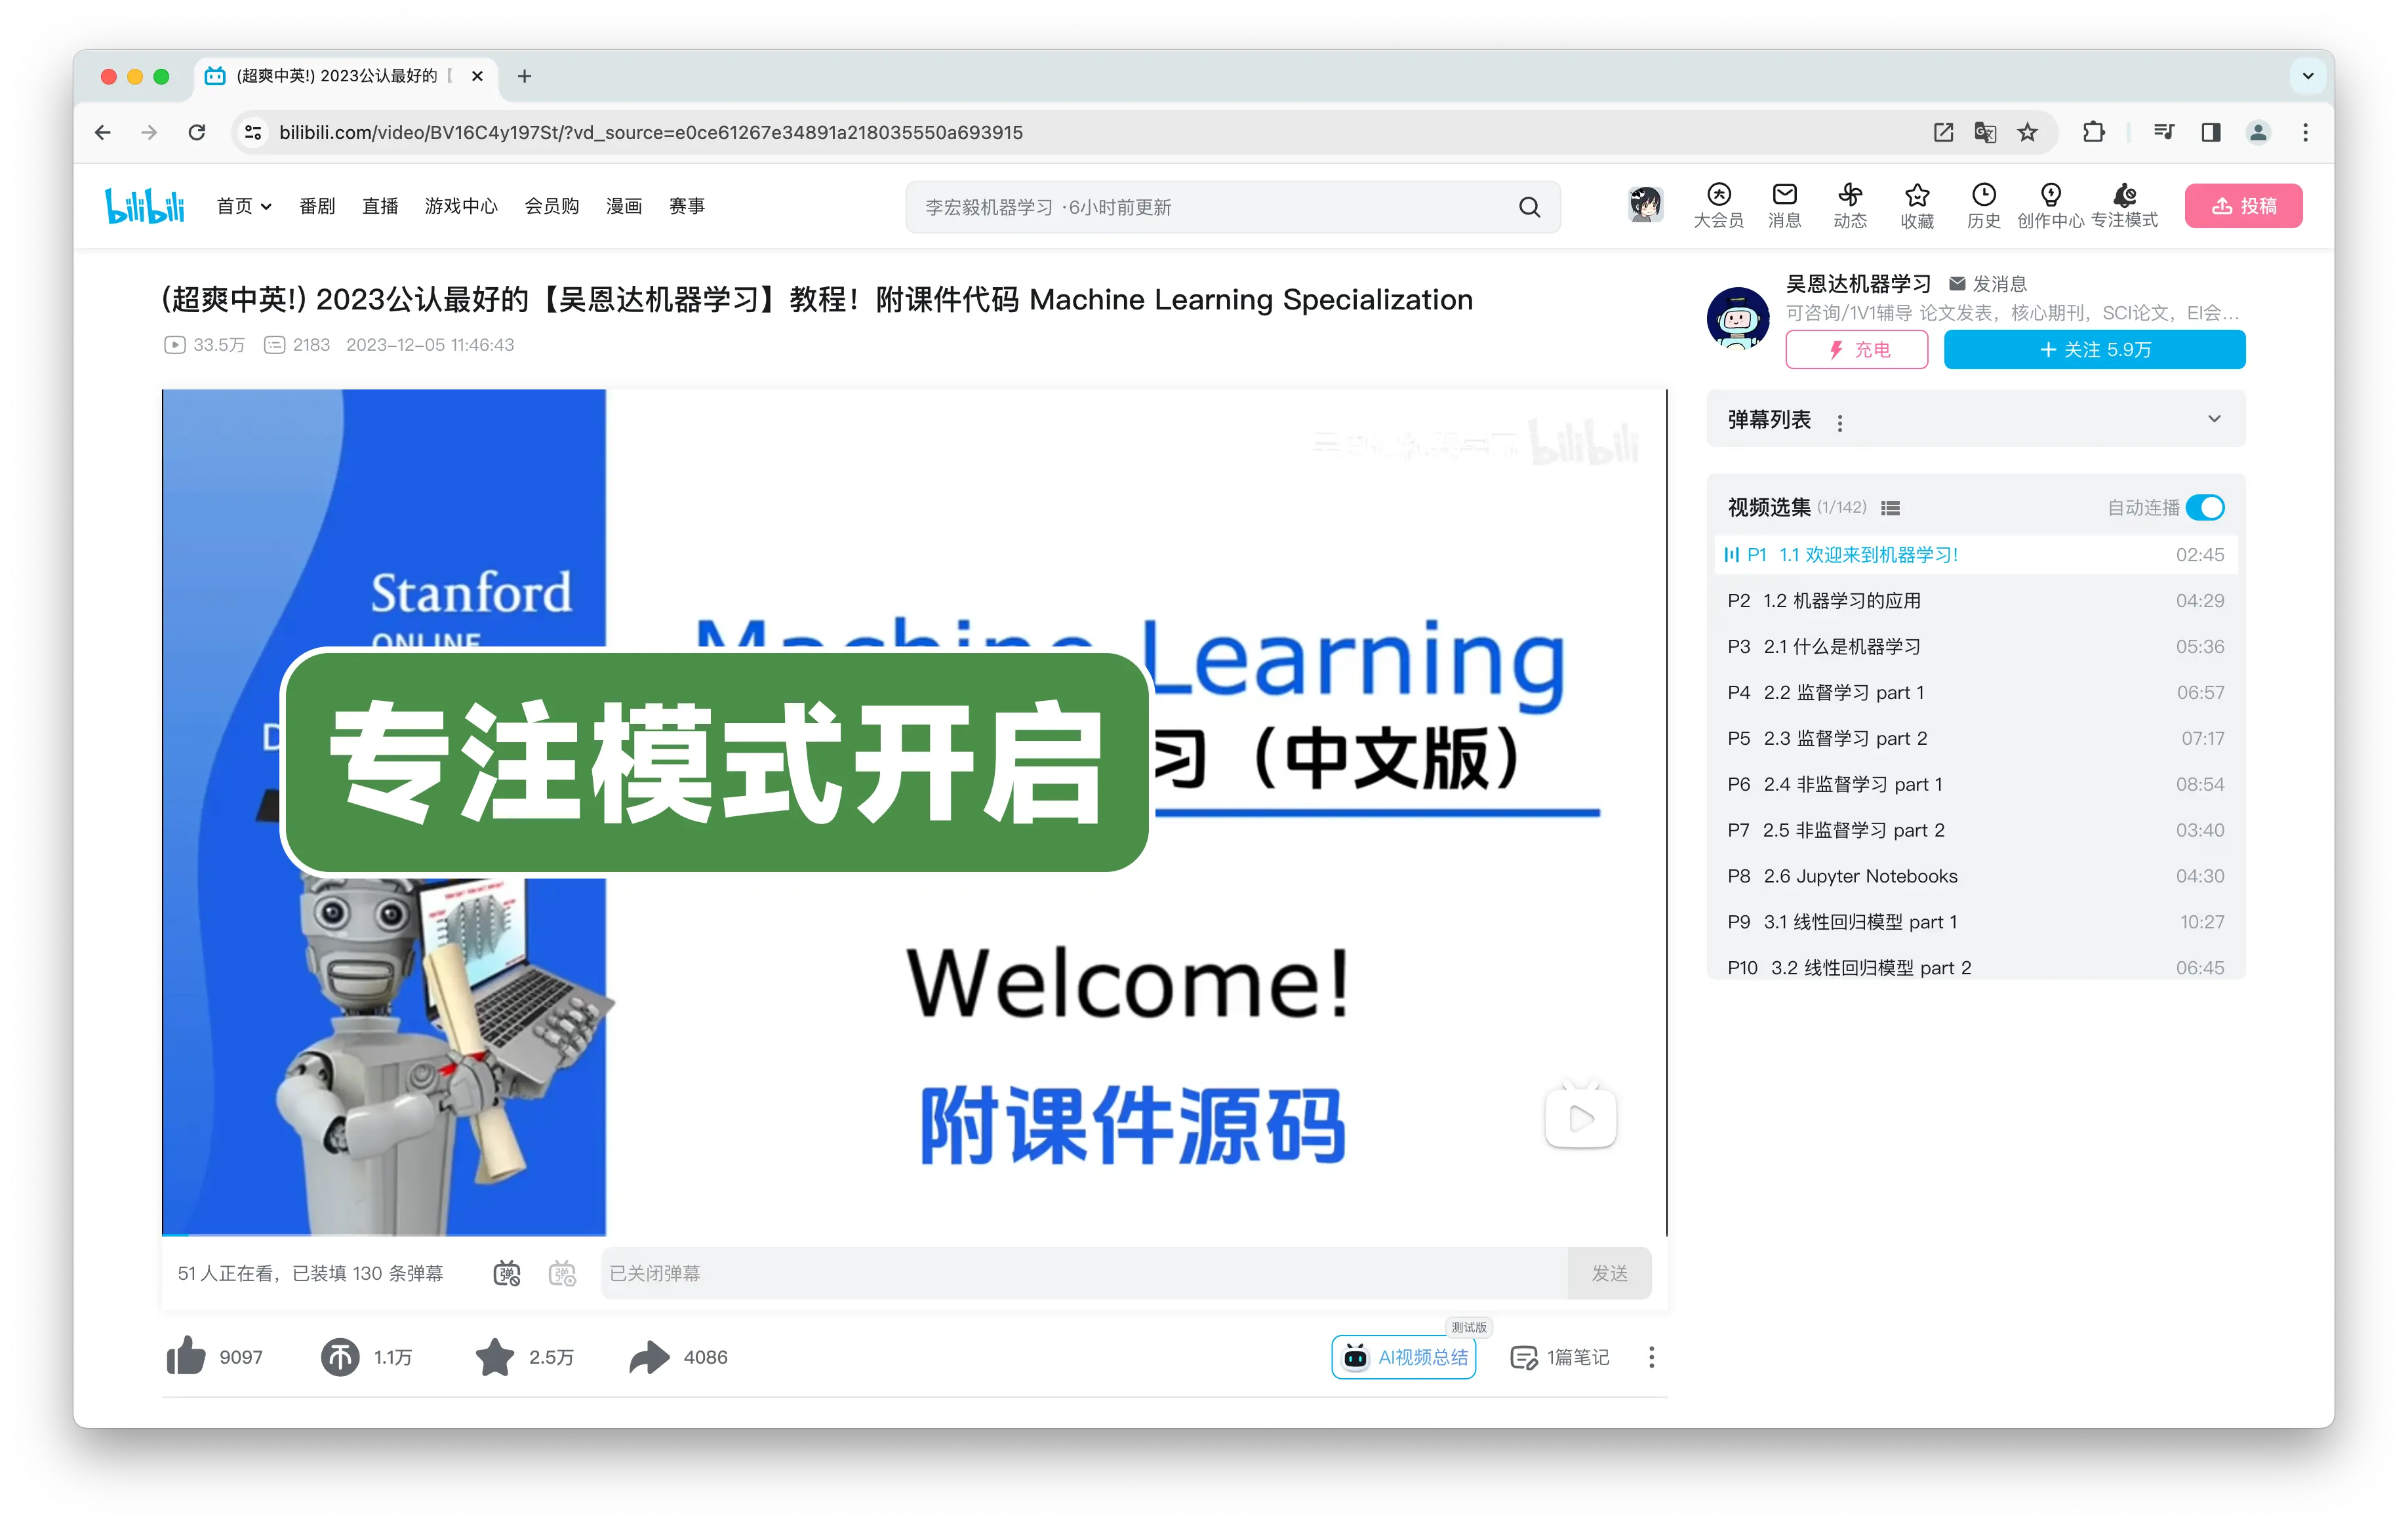Open the 消息 messages icon
Image resolution: width=2408 pixels, height=1525 pixels.
click(x=1784, y=206)
